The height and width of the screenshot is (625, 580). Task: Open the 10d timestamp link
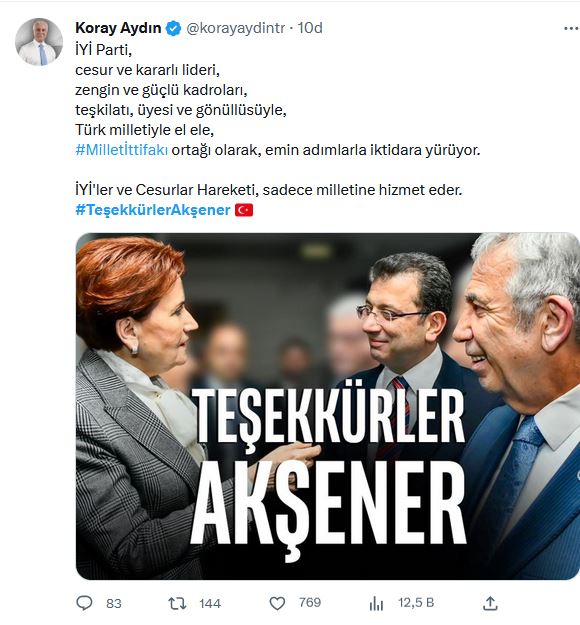(310, 28)
